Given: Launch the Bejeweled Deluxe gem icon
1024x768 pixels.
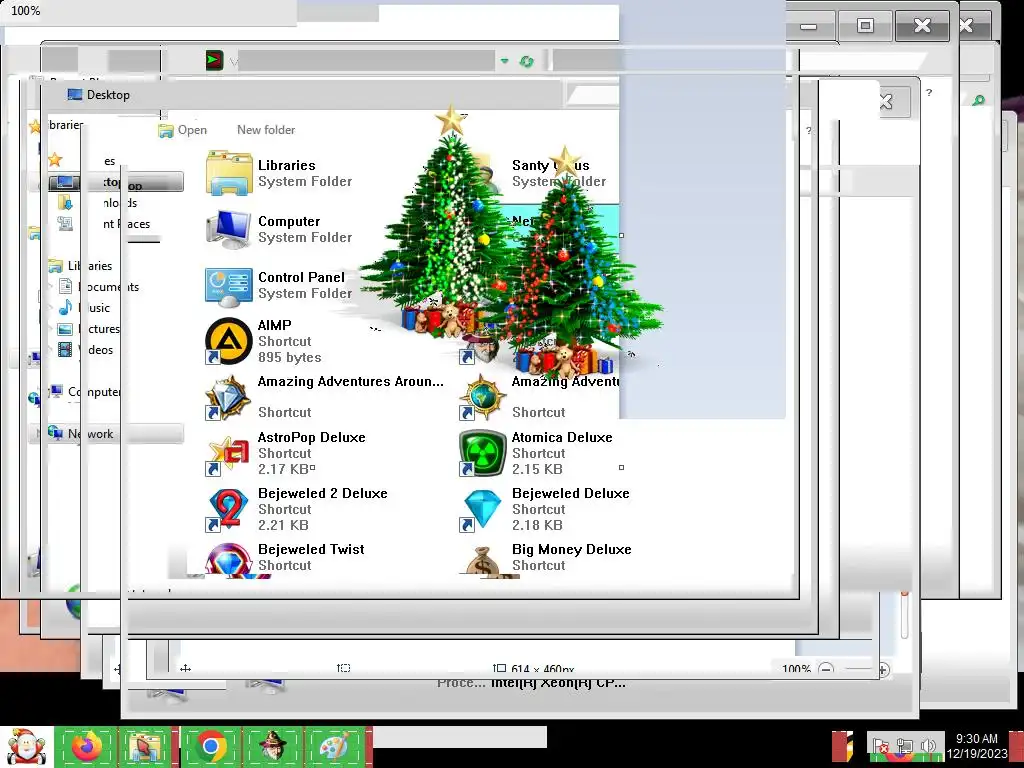Looking at the screenshot, I should click(x=482, y=509).
